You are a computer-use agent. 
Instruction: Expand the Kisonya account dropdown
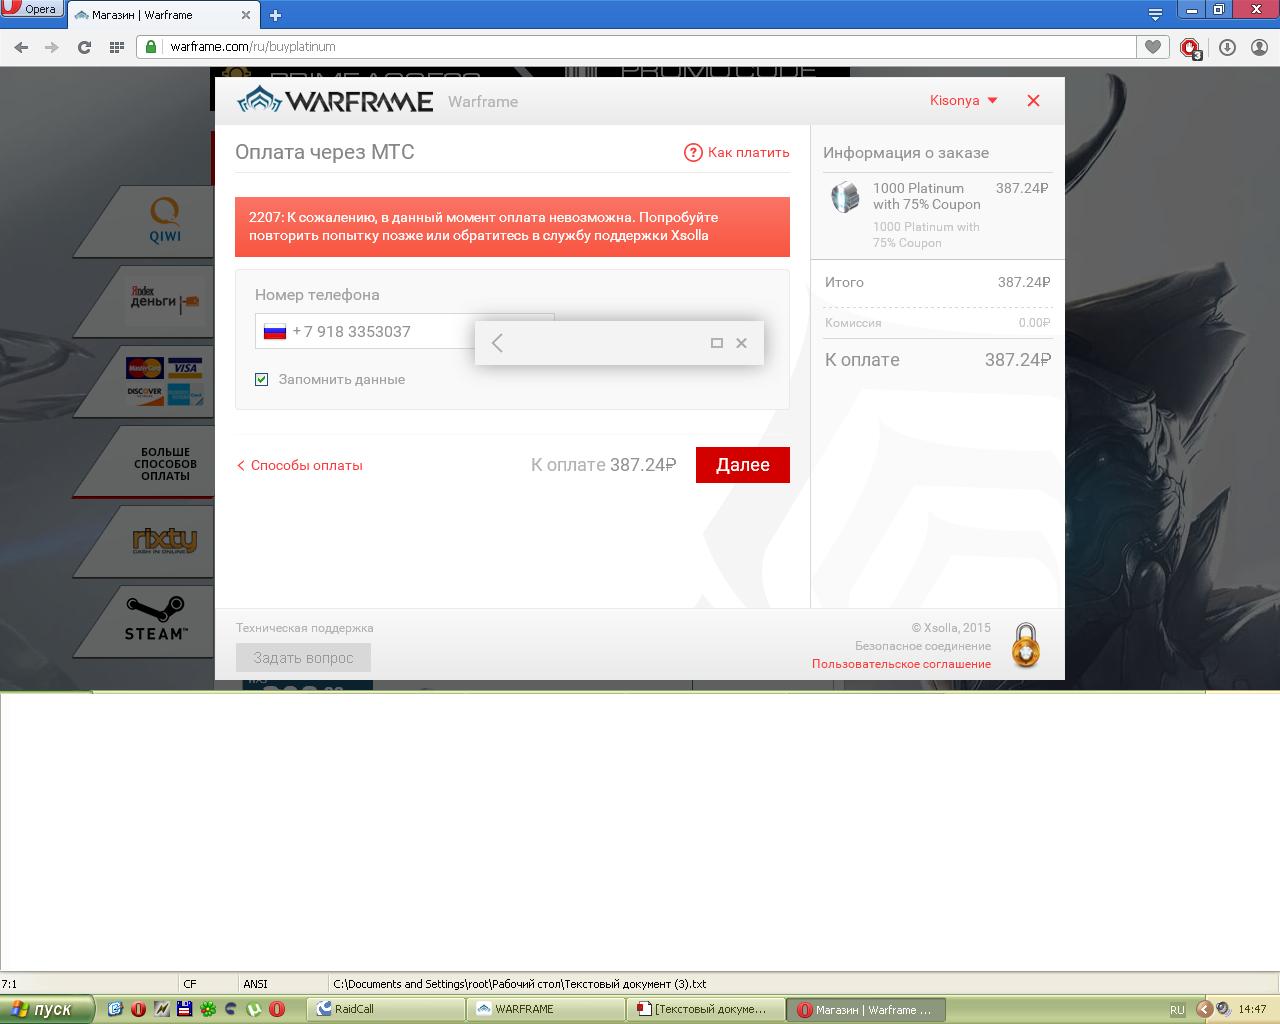coord(964,100)
